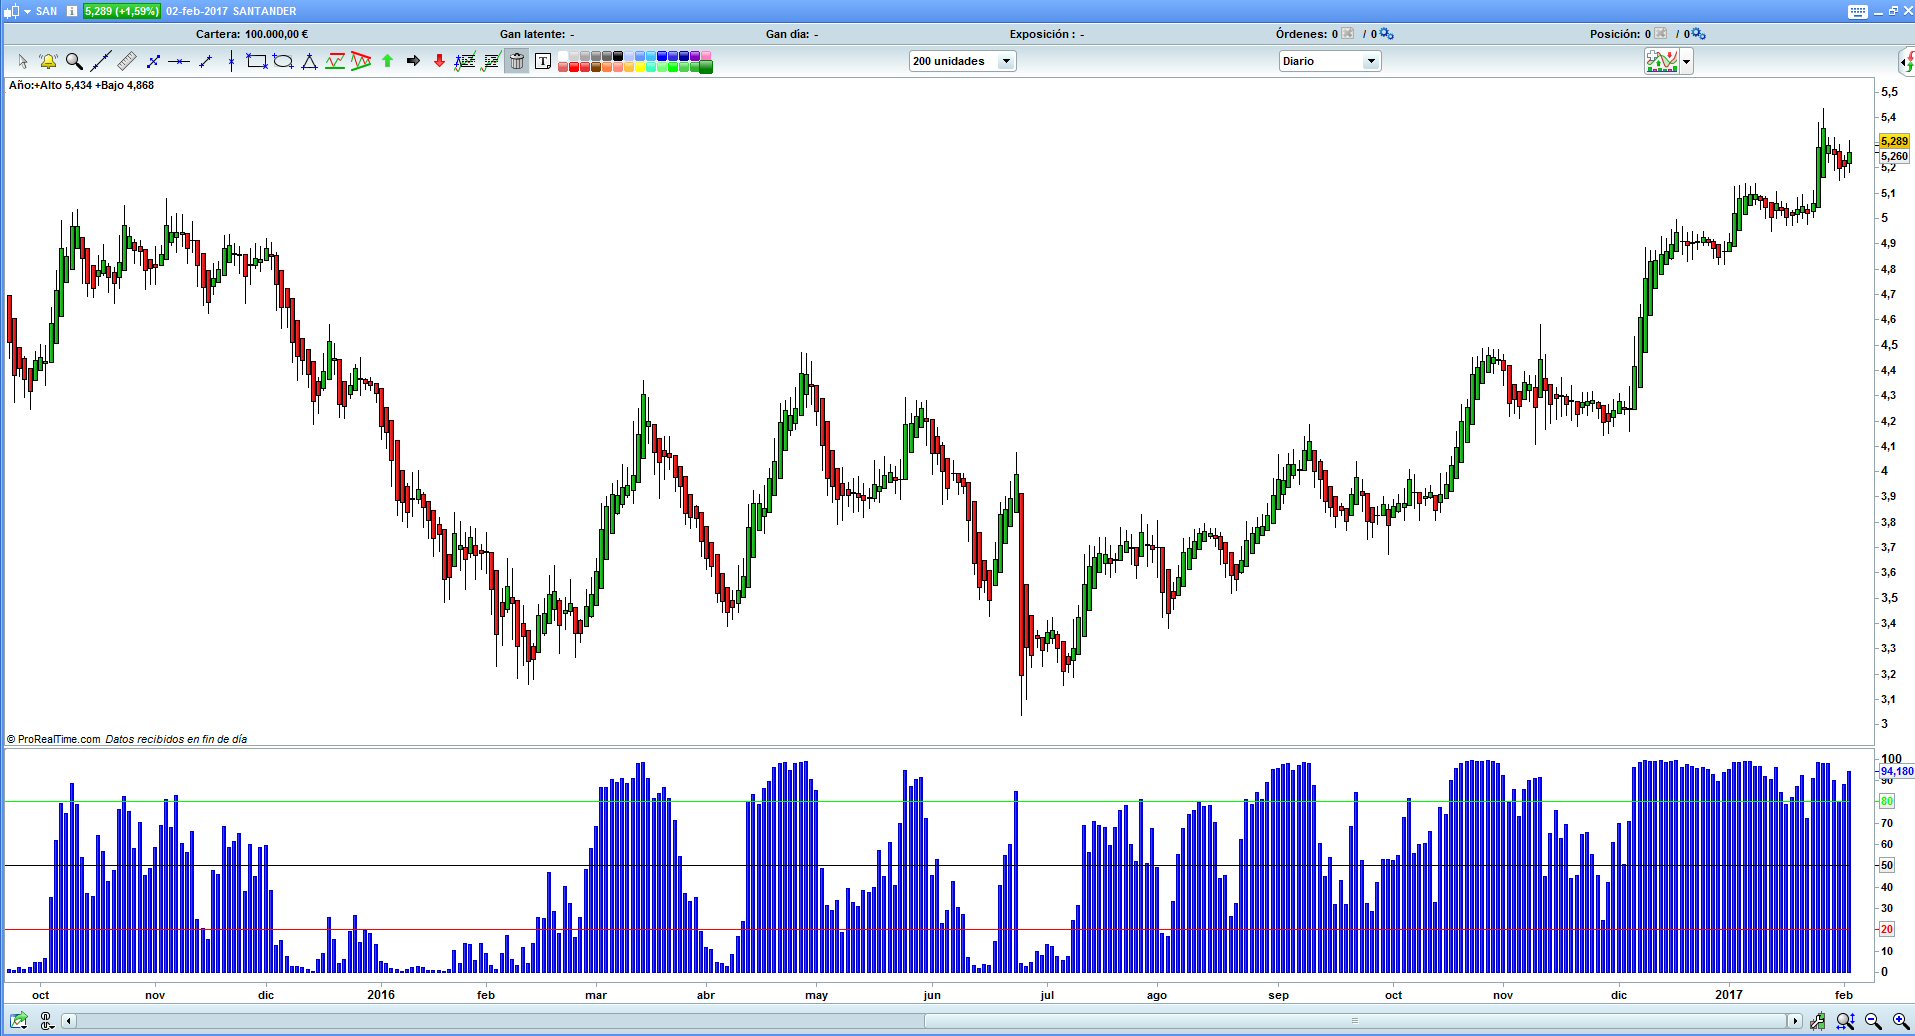
Task: Click the 2017 label on time axis
Action: click(x=1728, y=994)
